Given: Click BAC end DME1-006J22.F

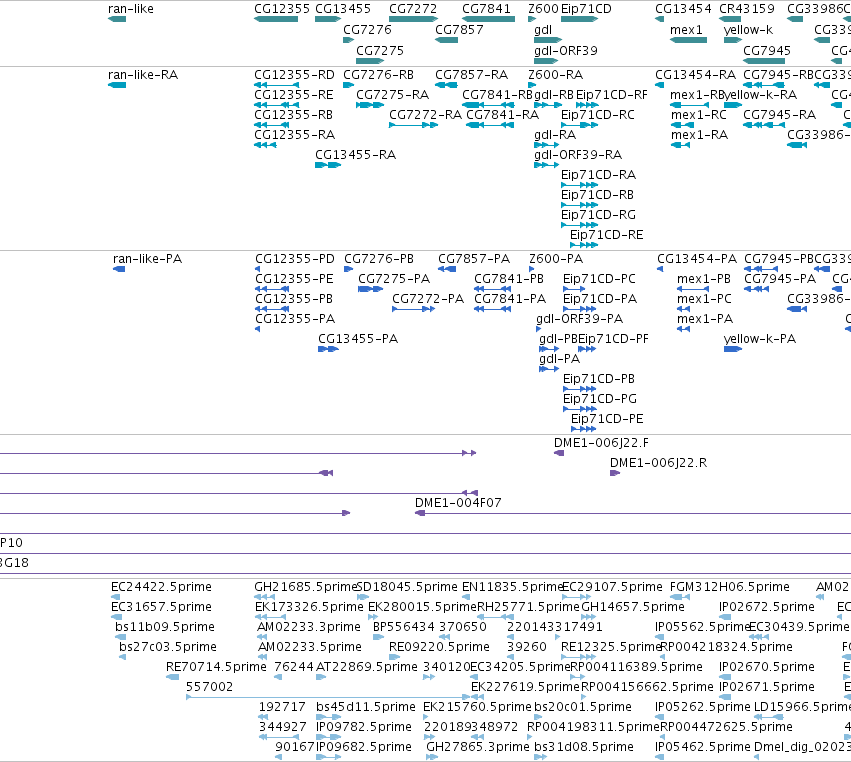Looking at the screenshot, I should (x=601, y=443).
